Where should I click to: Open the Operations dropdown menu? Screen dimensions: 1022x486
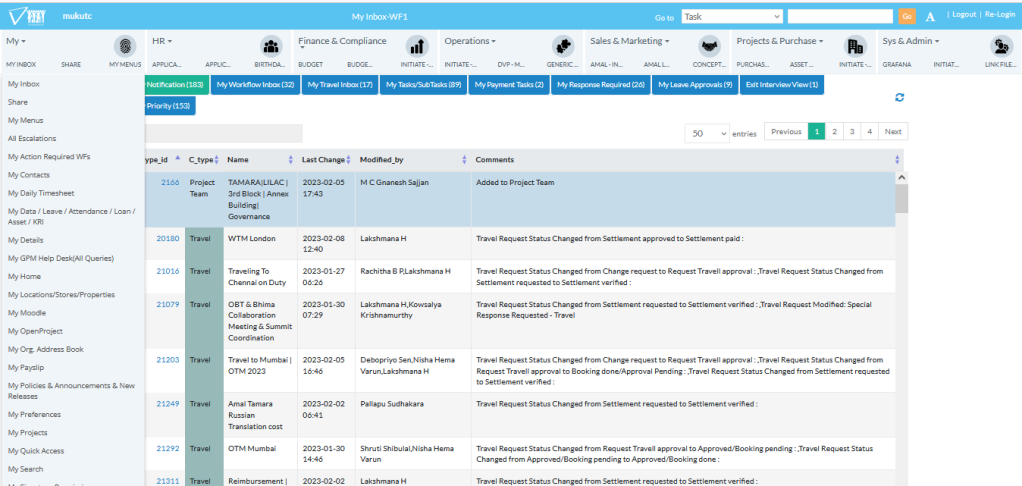[x=470, y=41]
